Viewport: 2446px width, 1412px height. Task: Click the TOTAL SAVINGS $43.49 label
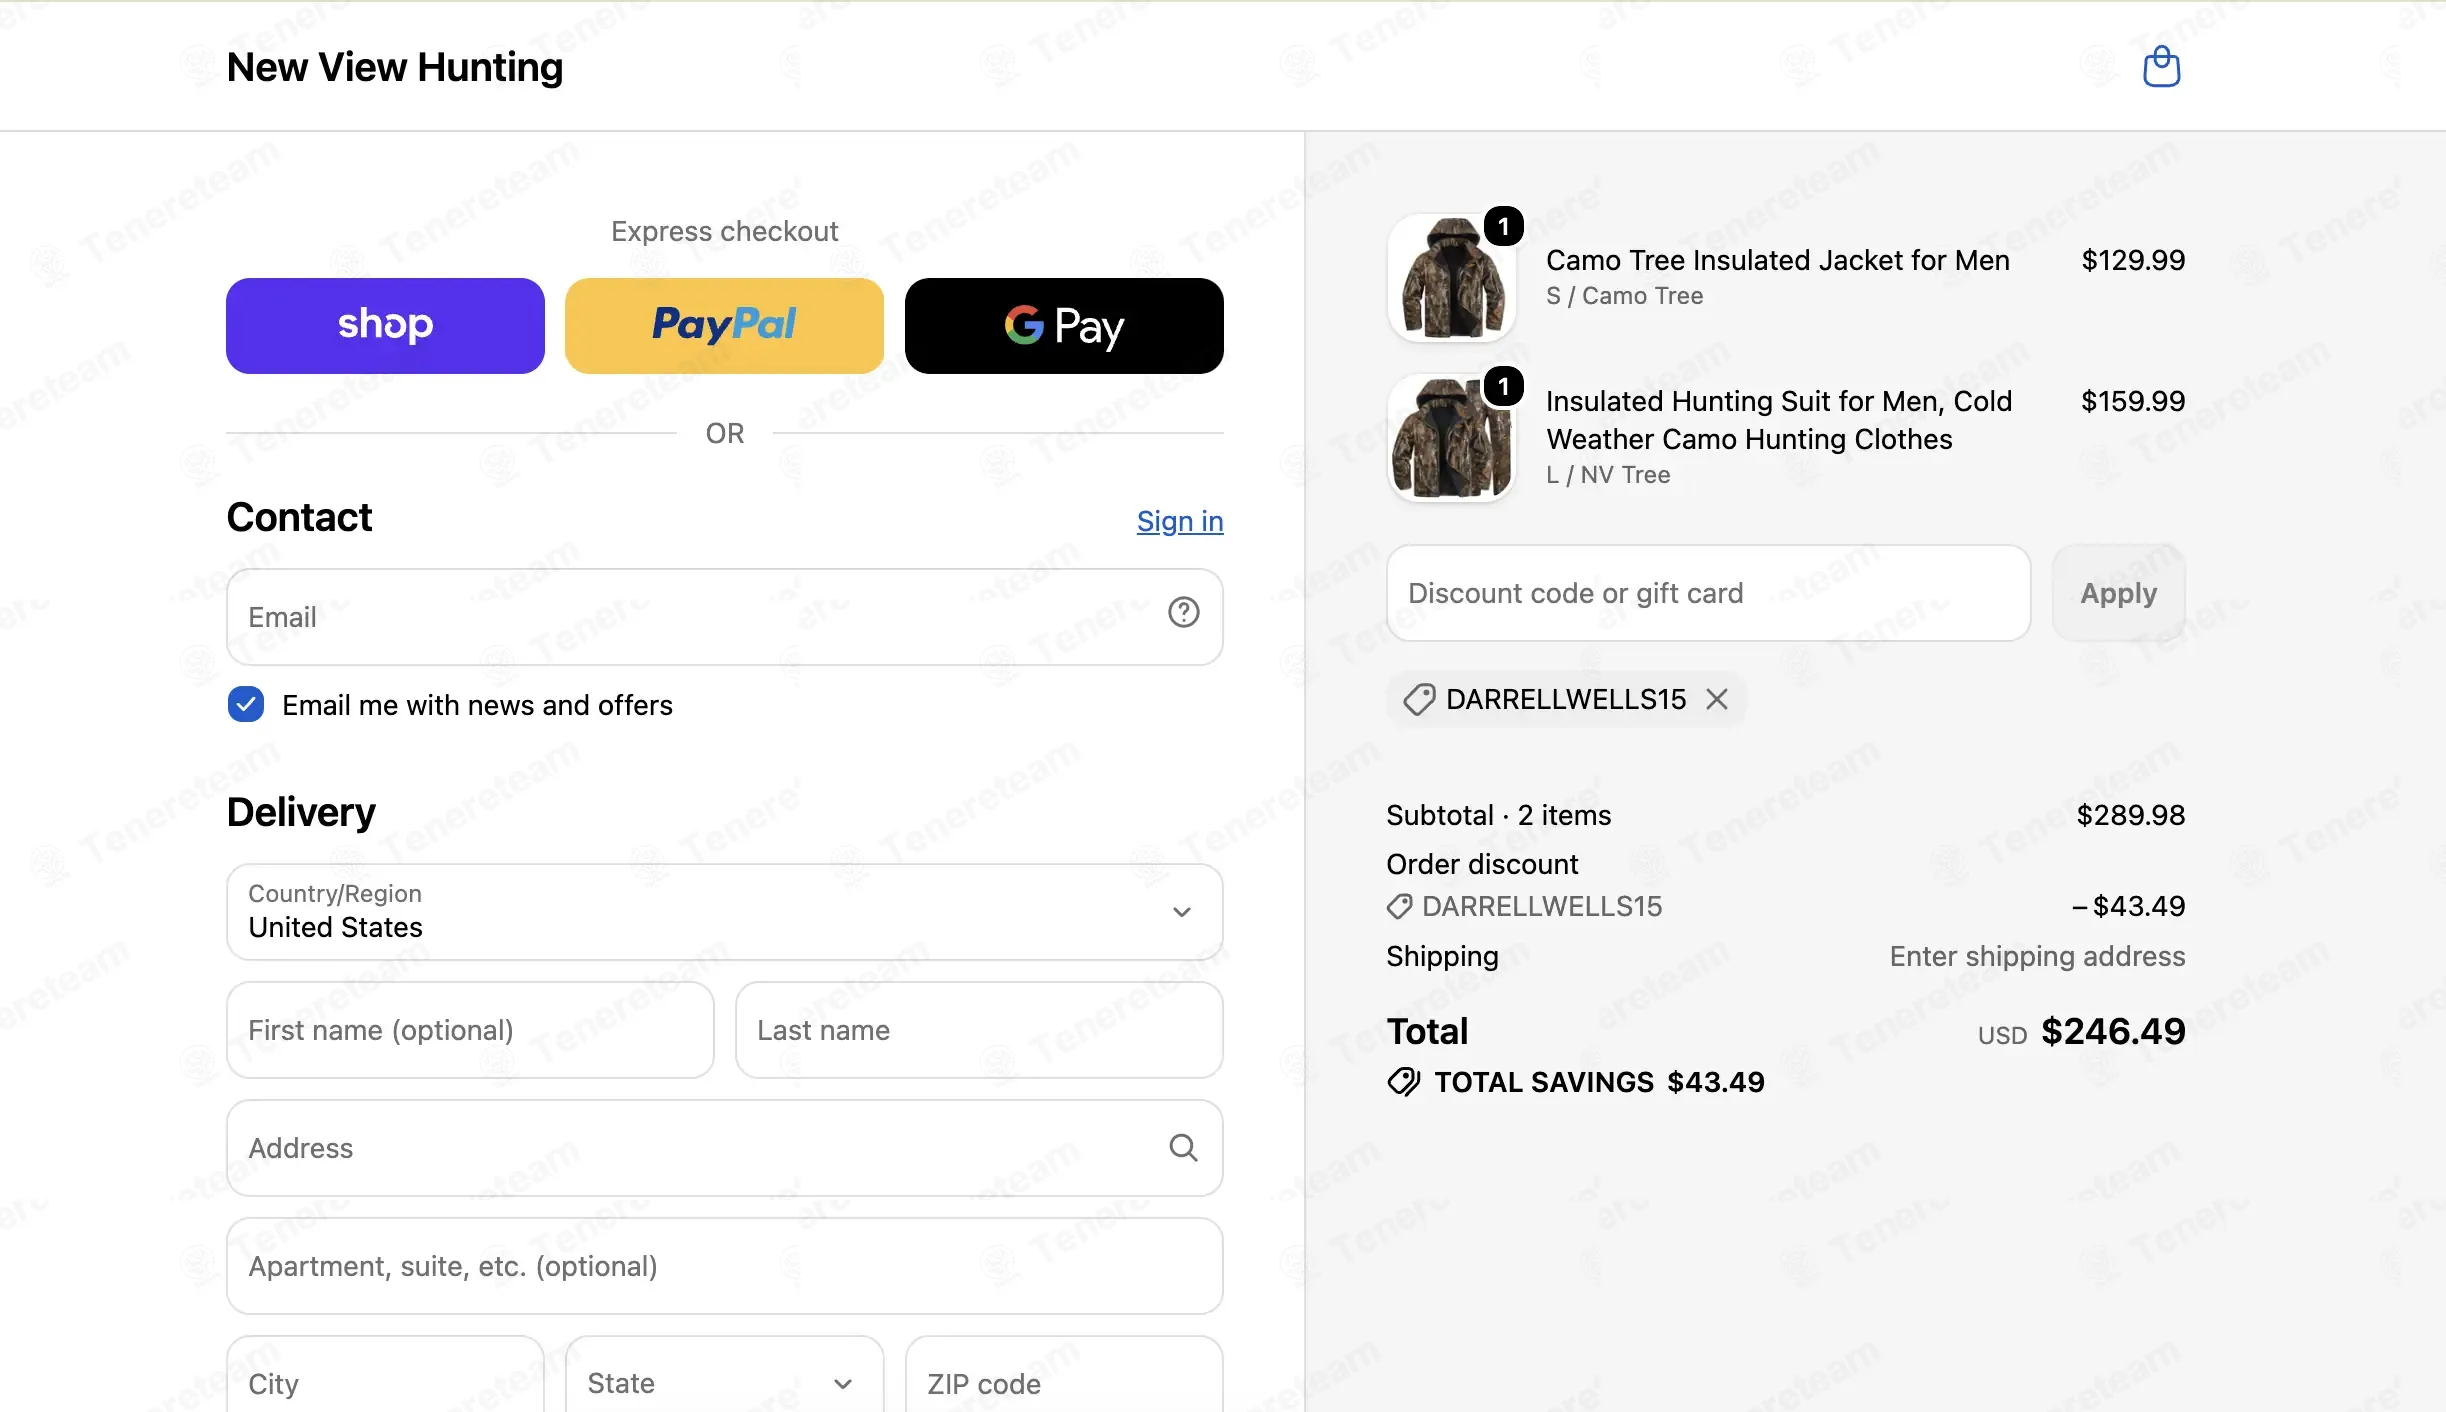(1599, 1082)
